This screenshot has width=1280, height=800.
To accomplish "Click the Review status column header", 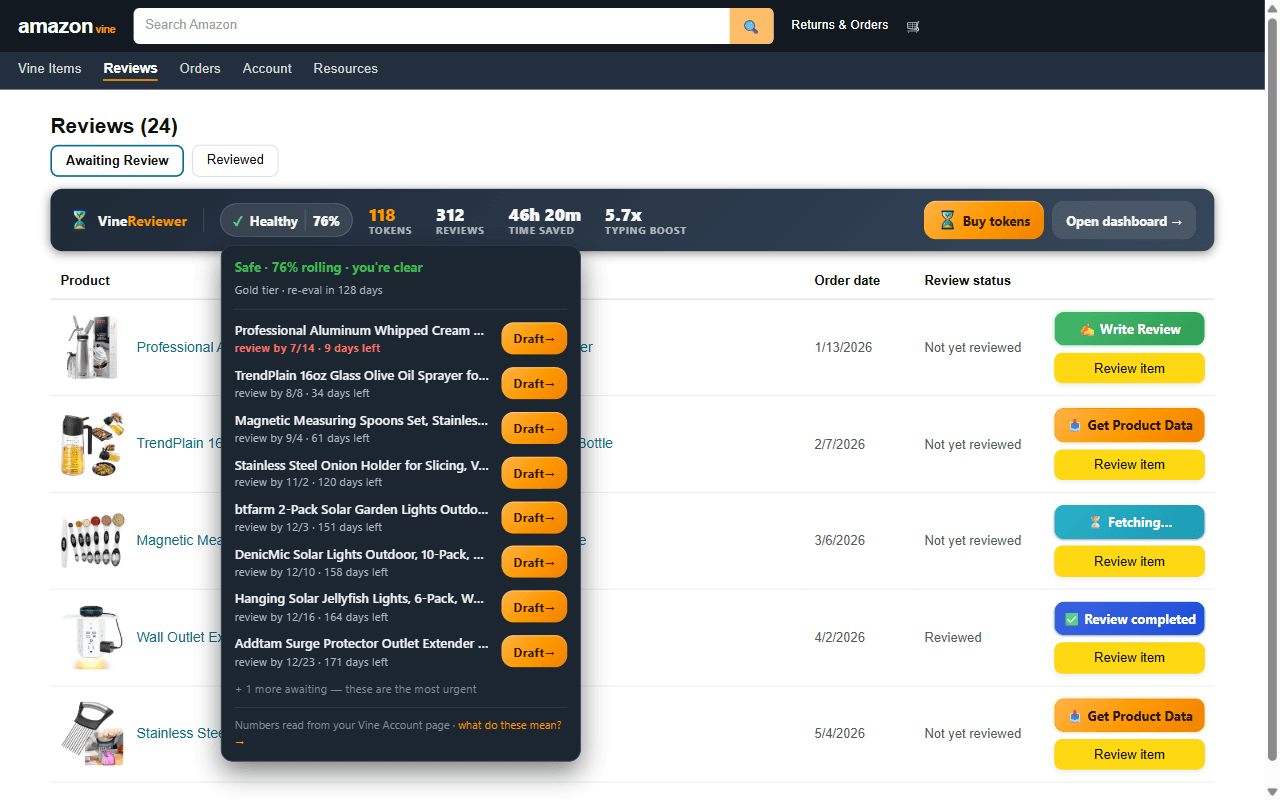I will (967, 280).
